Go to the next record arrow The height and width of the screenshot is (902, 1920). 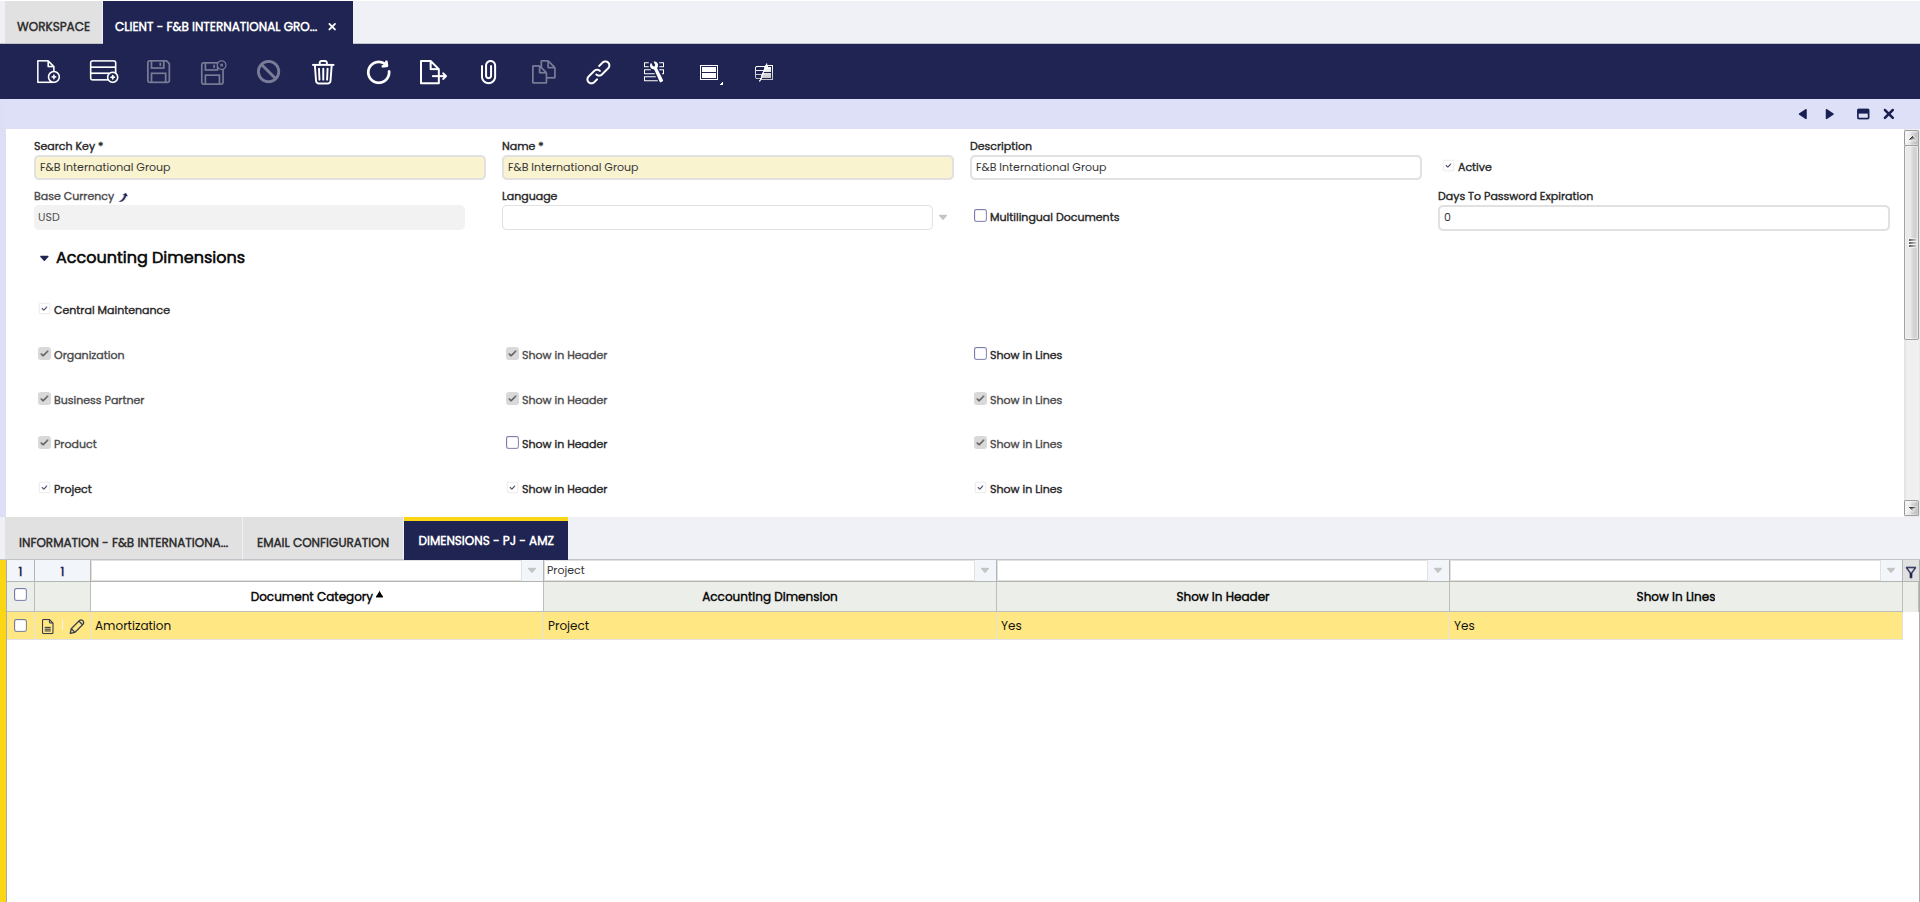tap(1829, 114)
